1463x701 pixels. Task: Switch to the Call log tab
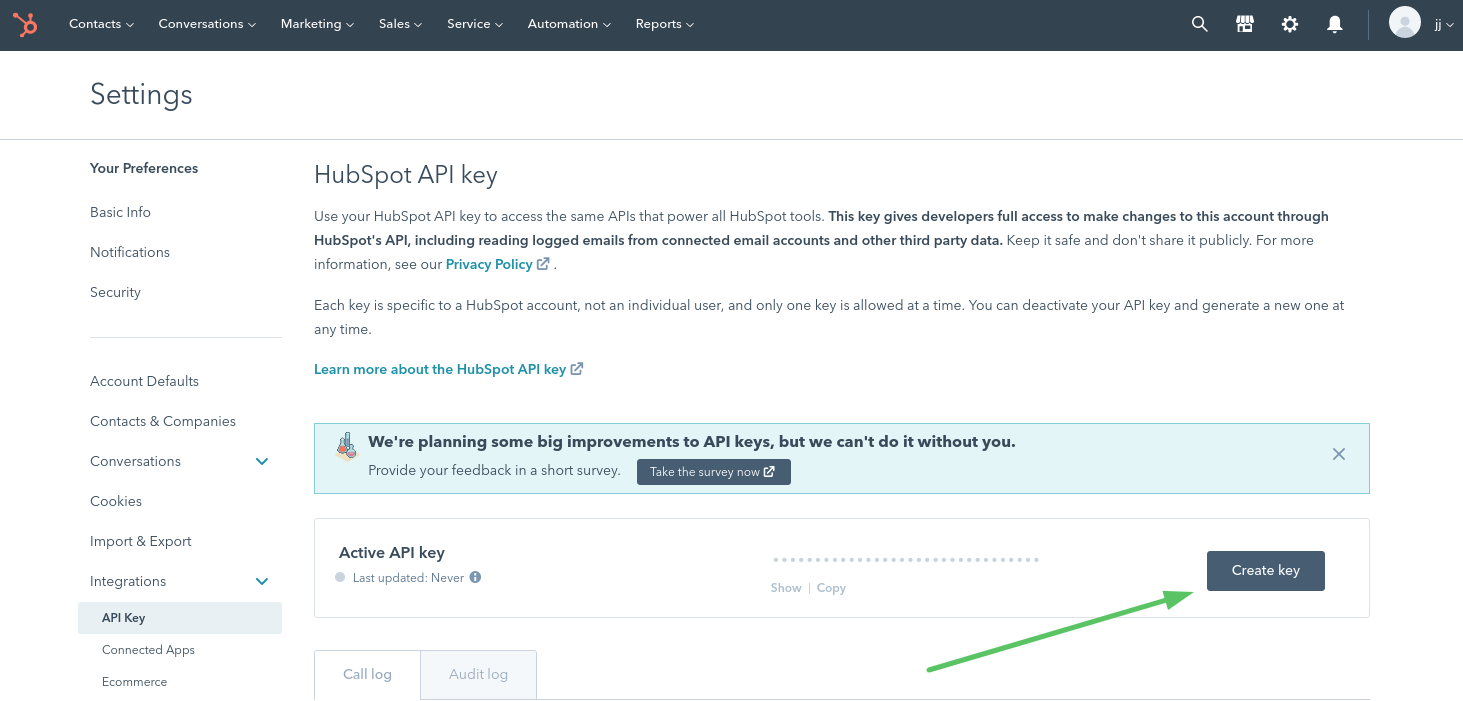367,675
